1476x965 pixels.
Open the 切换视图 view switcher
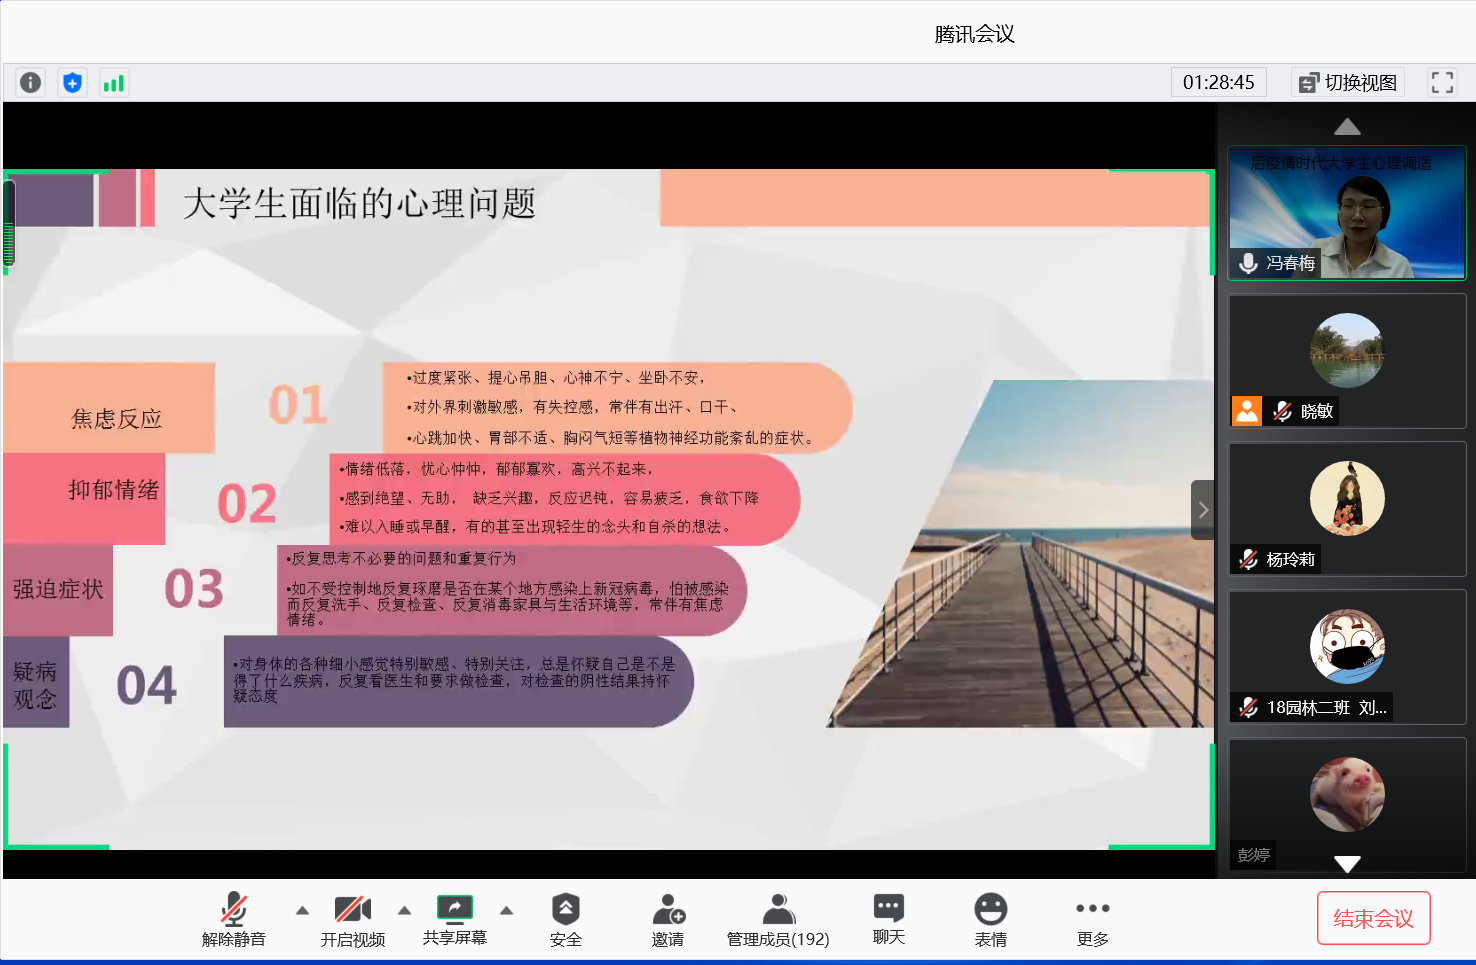[1347, 82]
